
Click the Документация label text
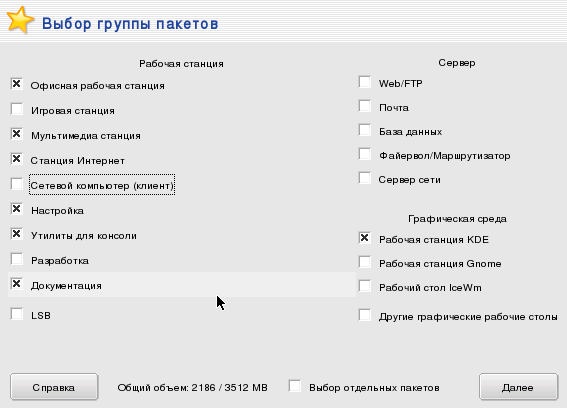pyautogui.click(x=66, y=286)
